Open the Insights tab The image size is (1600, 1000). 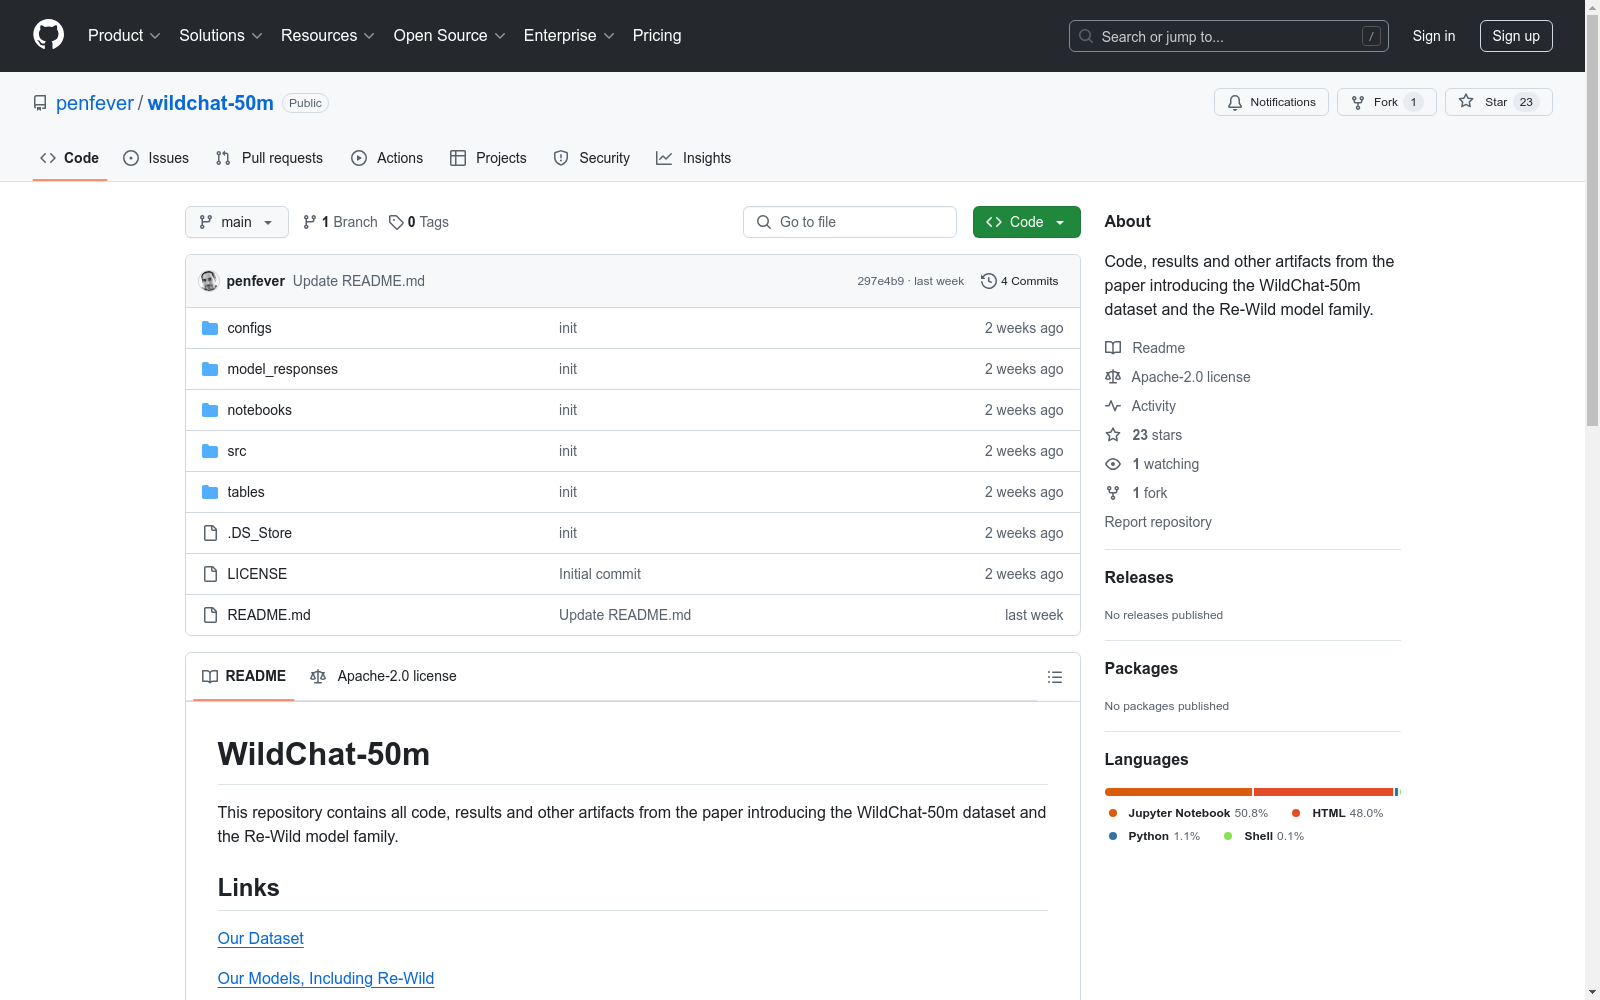click(694, 158)
